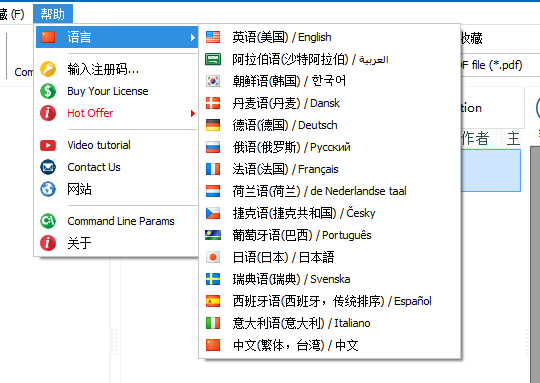Viewport: 540px width, 383px height.
Task: Select 葡萄牙语(巴西) / Português
Action: coord(330,235)
